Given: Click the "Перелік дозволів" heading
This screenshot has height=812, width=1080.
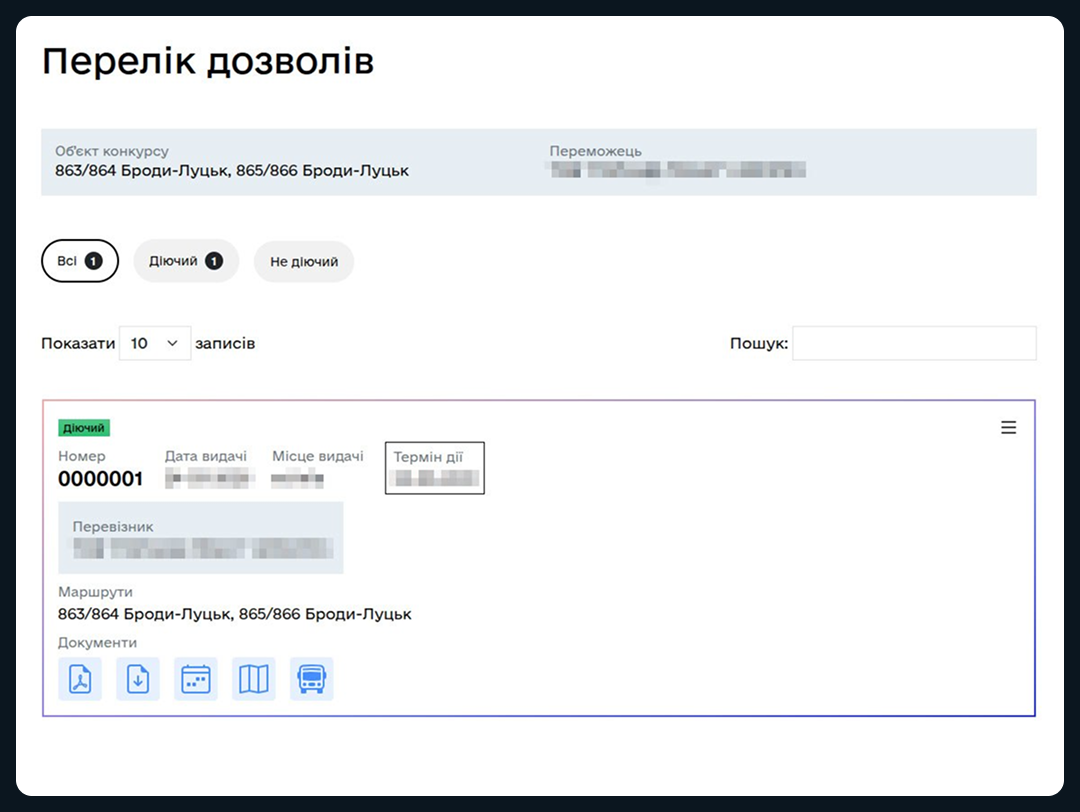Looking at the screenshot, I should coord(208,61).
